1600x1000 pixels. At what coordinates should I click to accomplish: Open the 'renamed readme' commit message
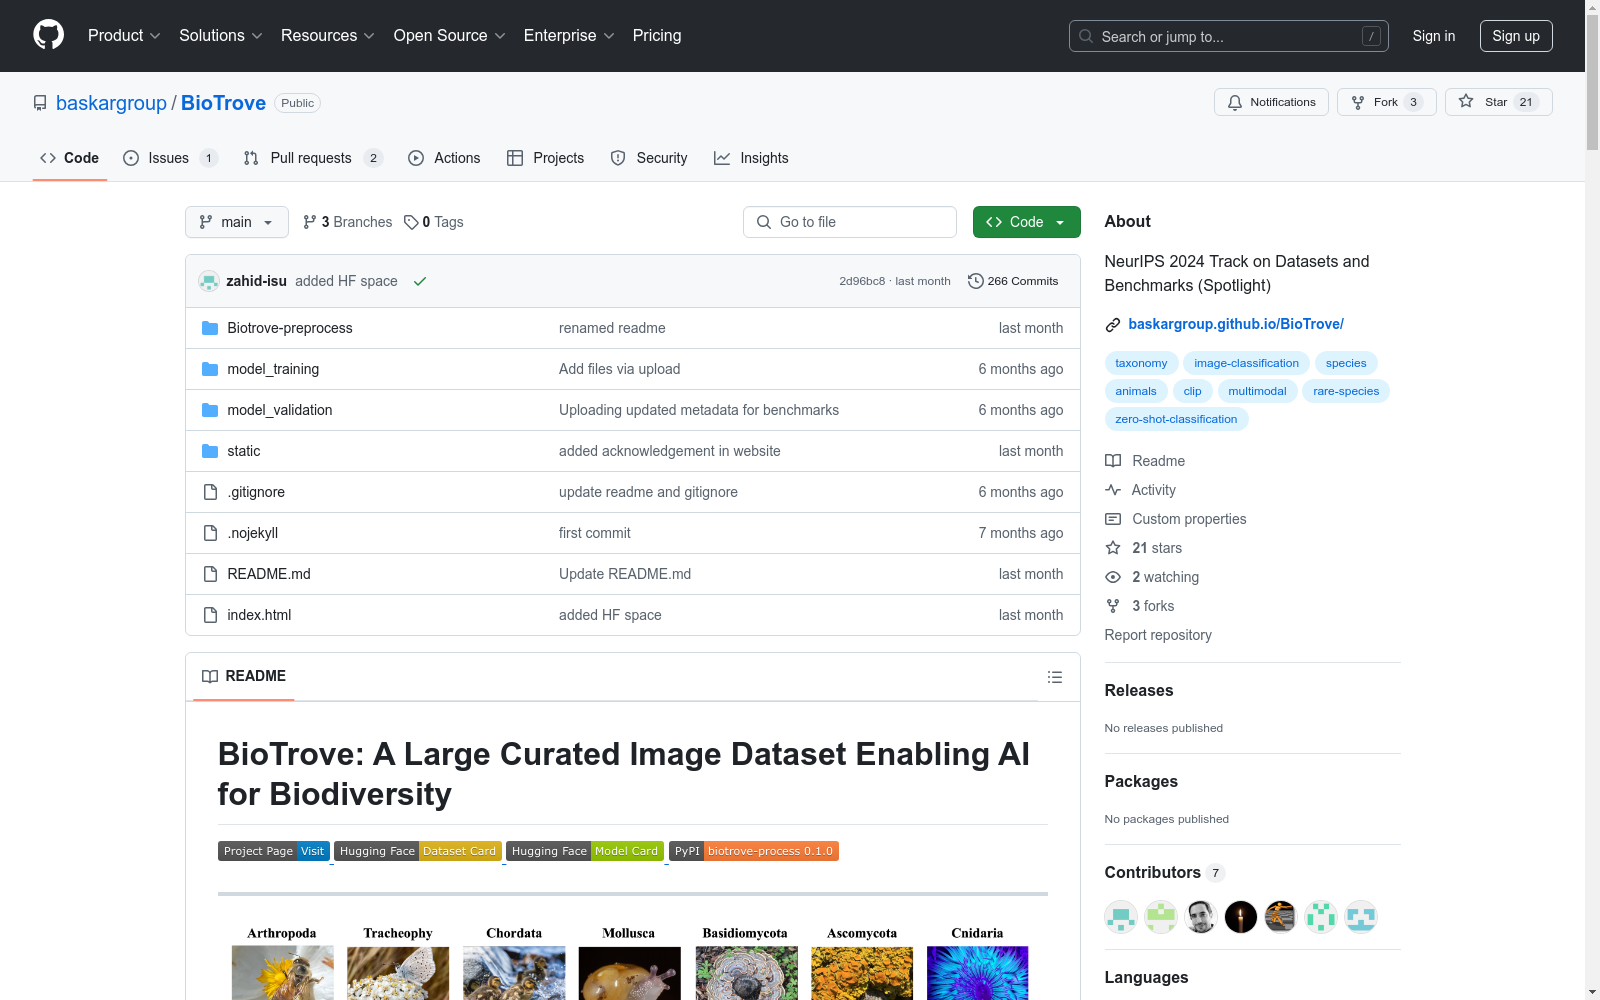tap(612, 328)
